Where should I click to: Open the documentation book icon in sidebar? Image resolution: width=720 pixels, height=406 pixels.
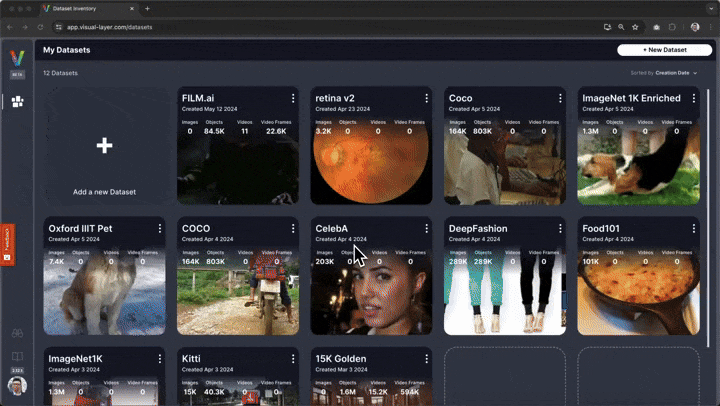17,356
